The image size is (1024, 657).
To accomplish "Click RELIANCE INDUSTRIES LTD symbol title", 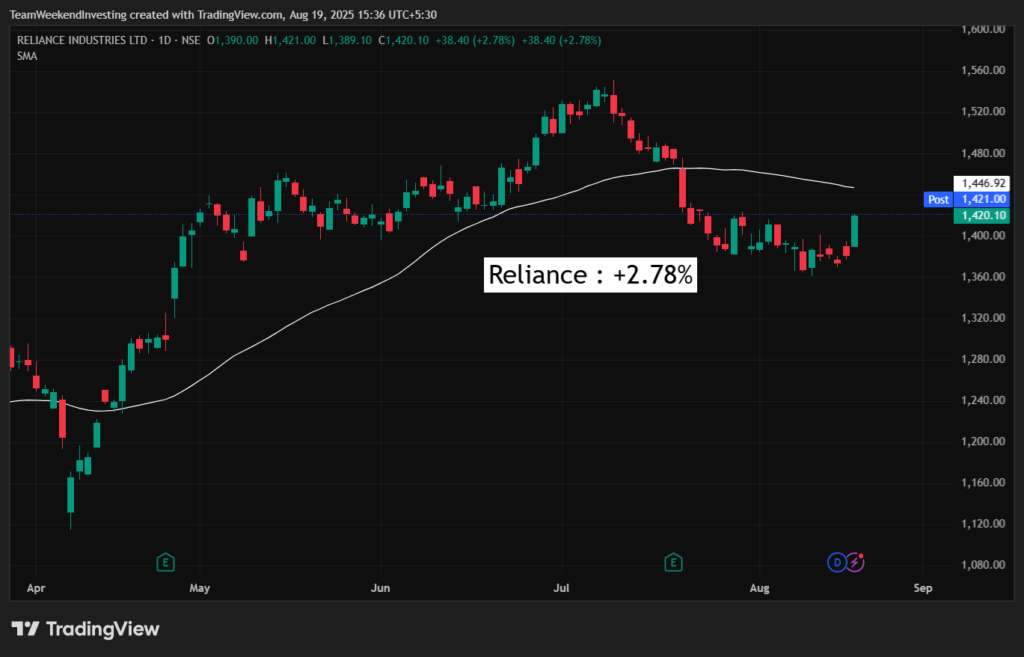I will [82, 40].
